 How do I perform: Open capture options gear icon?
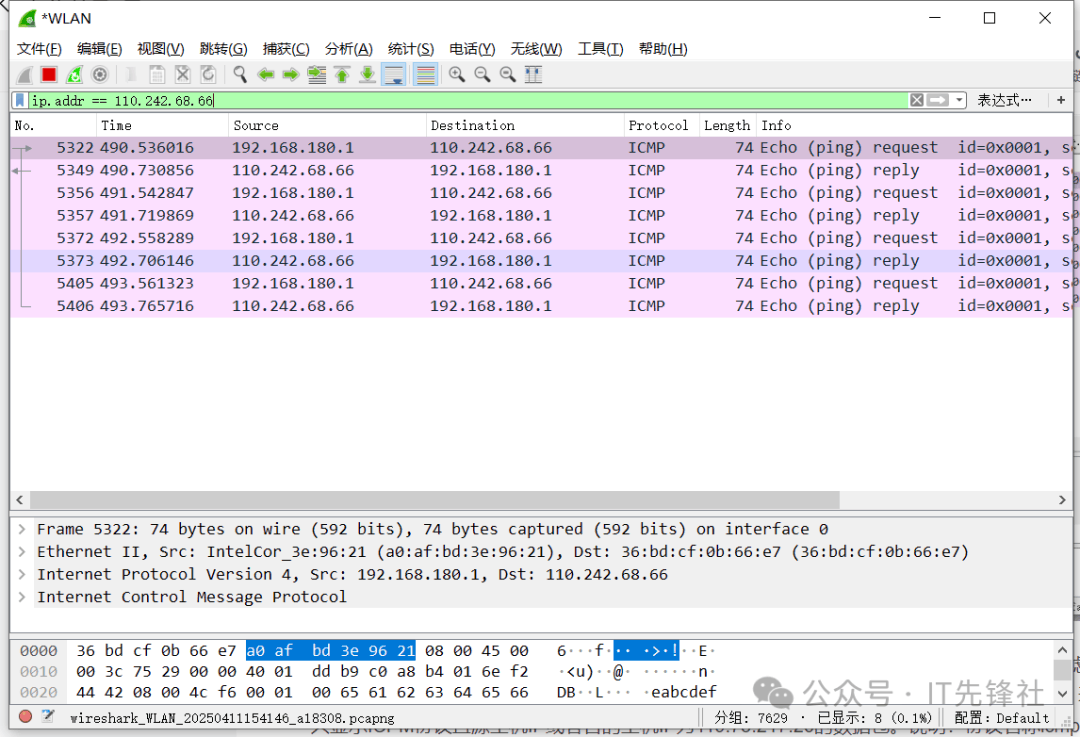[100, 75]
